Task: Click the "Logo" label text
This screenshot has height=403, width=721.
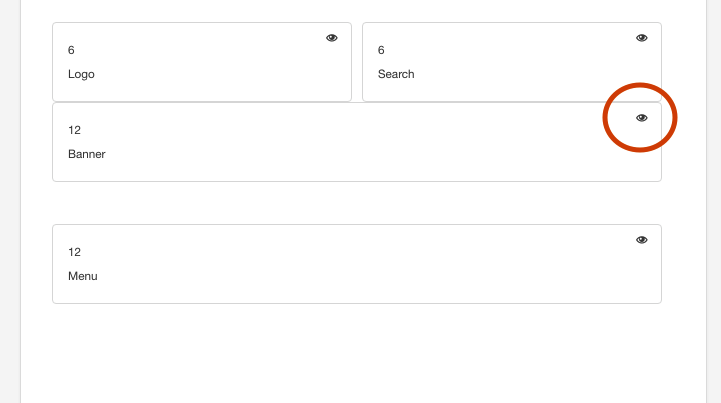Action: [x=81, y=74]
